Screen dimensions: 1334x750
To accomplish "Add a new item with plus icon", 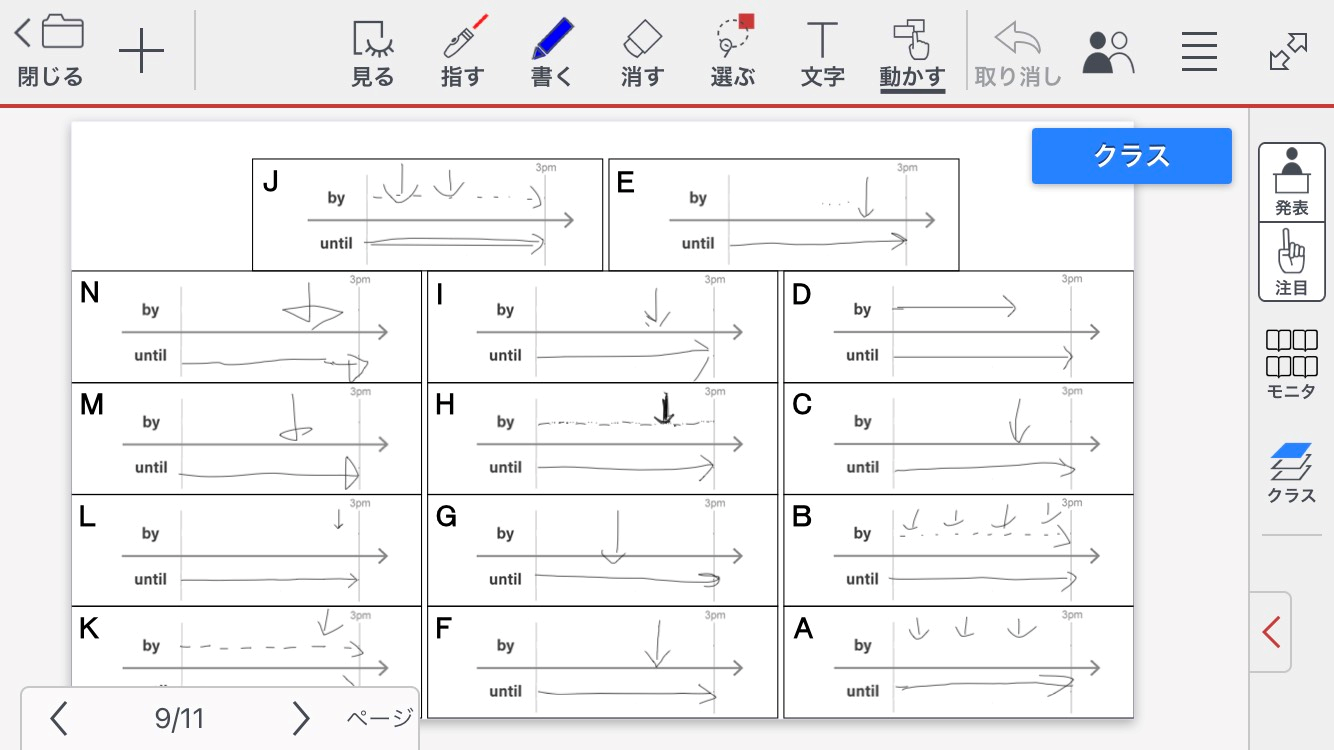I will 141,52.
